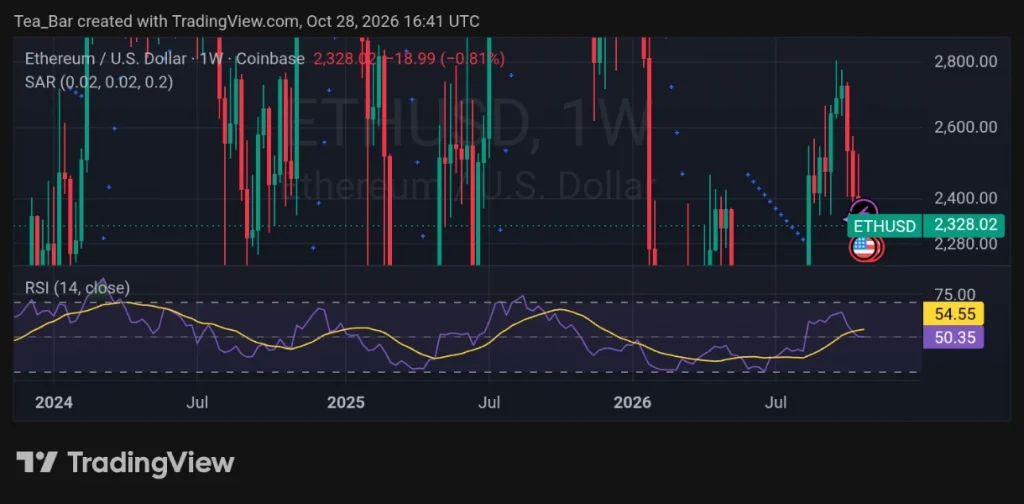Viewport: 1024px width, 504px height.
Task: Click the Coinbase exchange name in title
Action: point(270,59)
